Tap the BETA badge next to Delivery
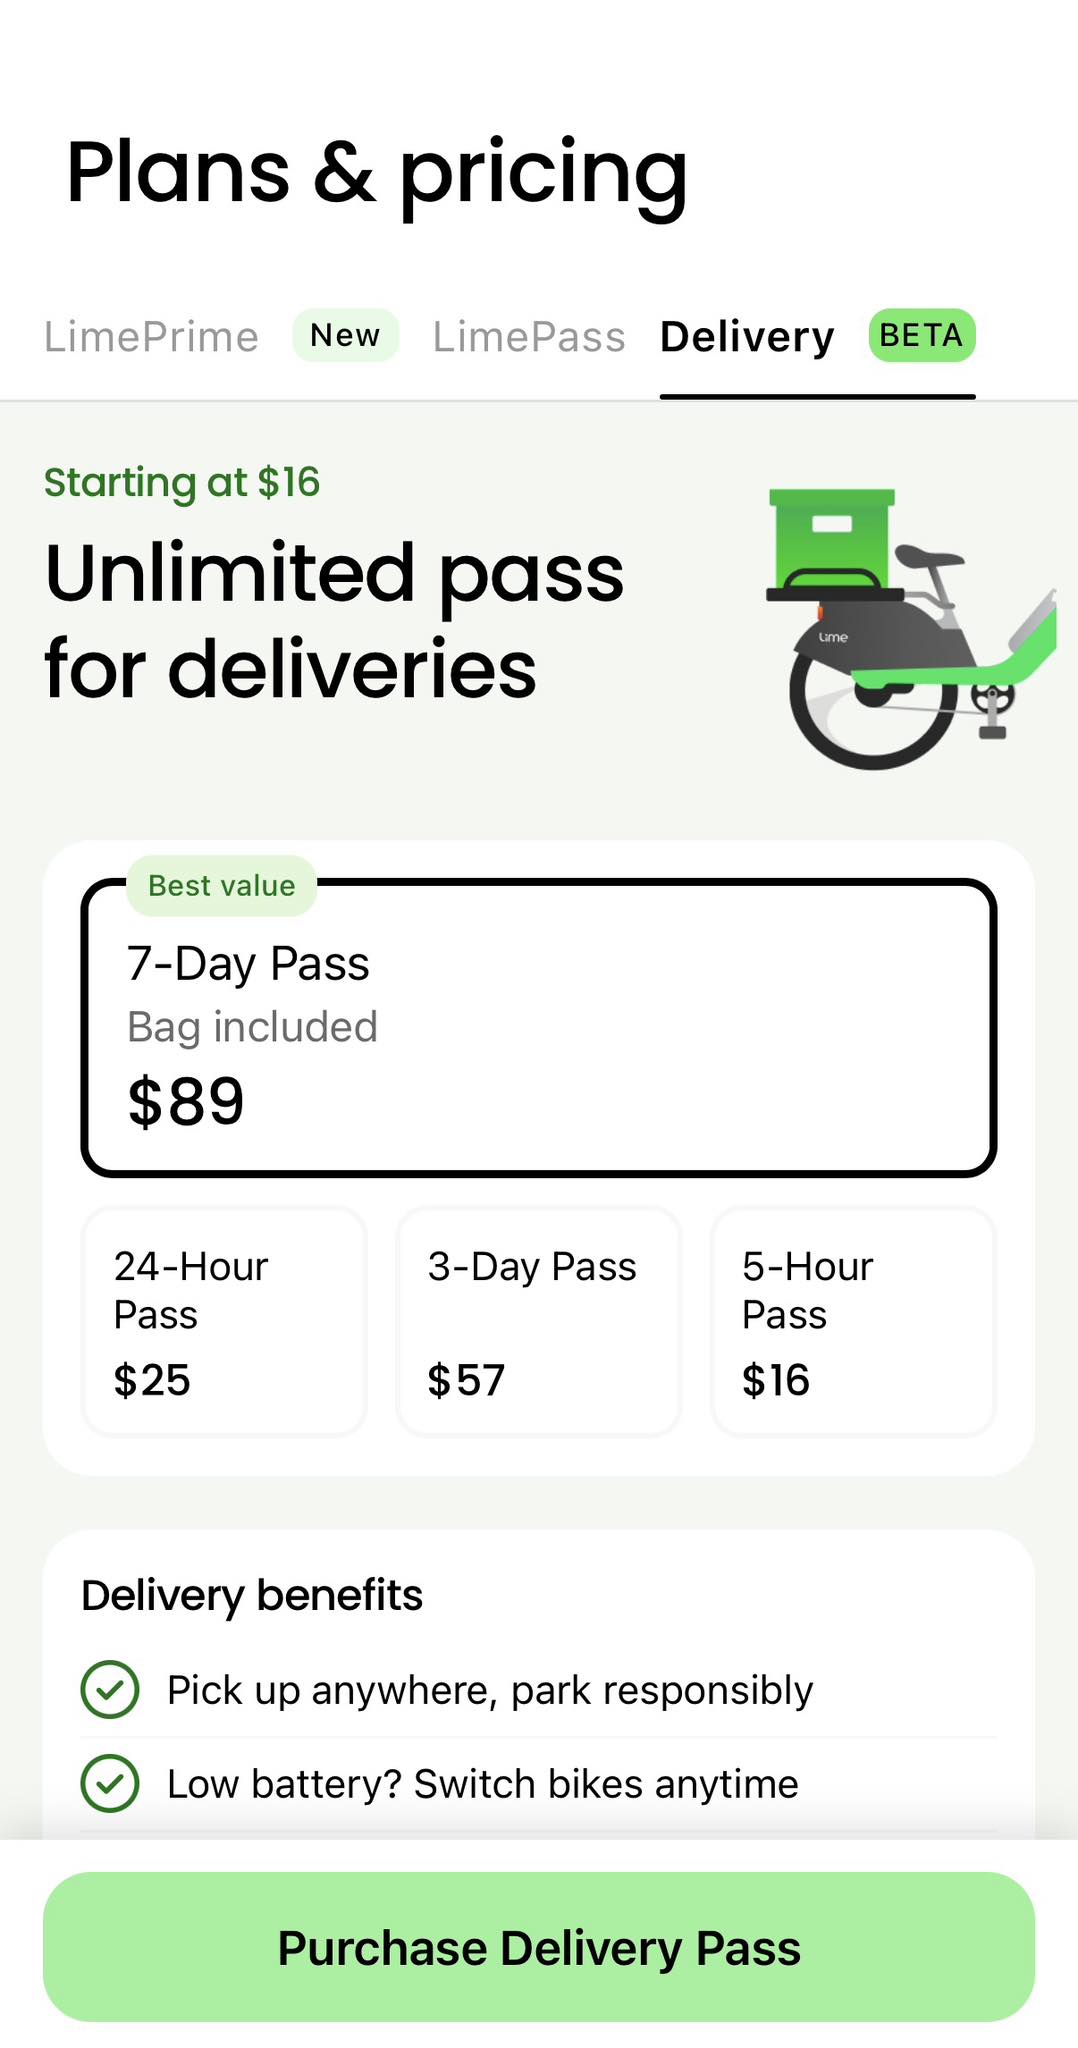The image size is (1078, 2048). [921, 335]
